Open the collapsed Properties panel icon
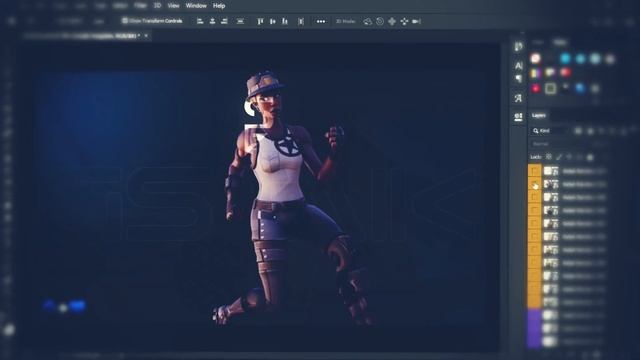 point(518,118)
